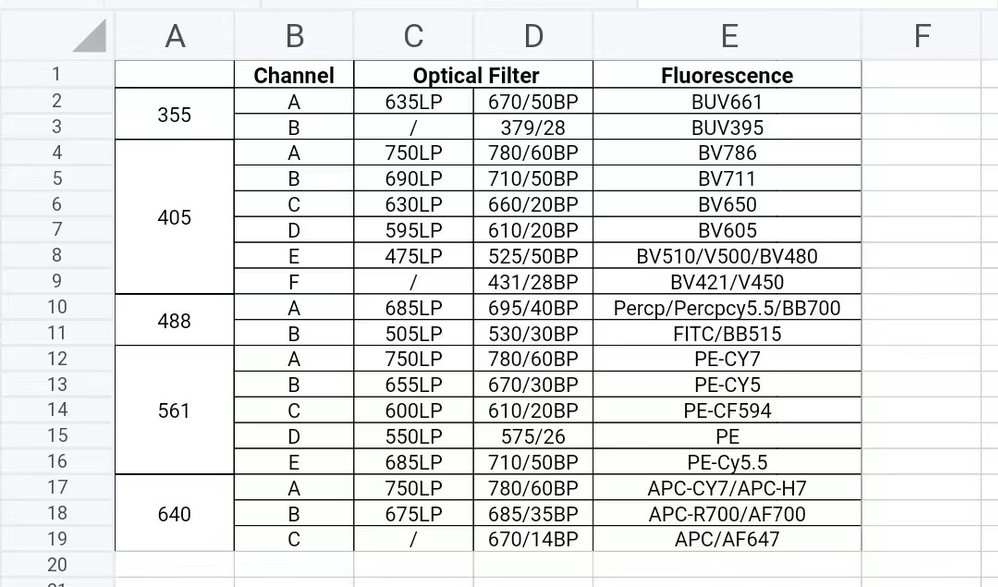Select column A header
This screenshot has height=587, width=998.
pos(175,36)
